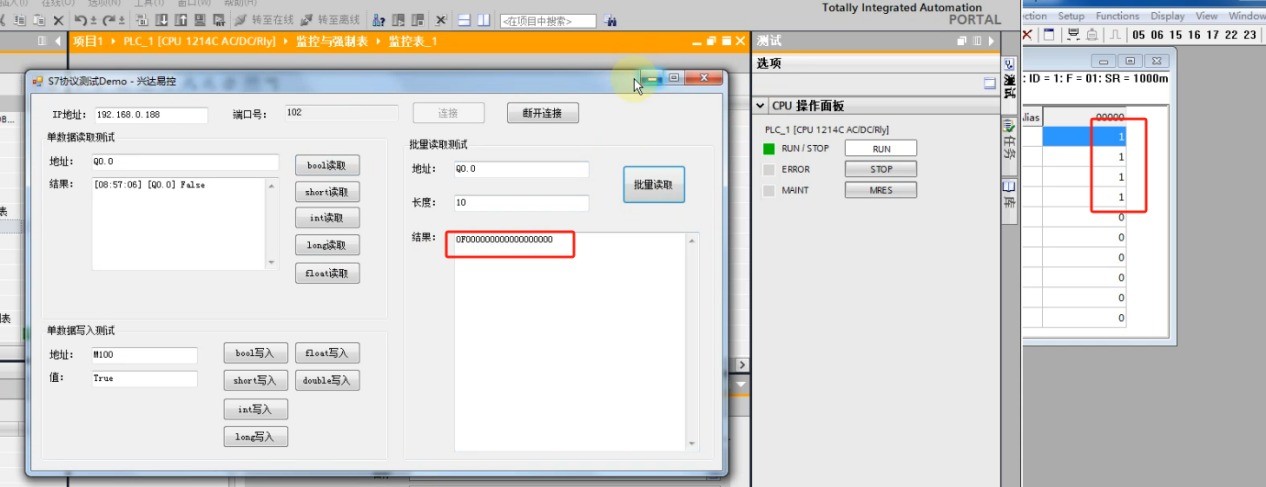Collapse the 测试 task card arrow

coord(991,41)
